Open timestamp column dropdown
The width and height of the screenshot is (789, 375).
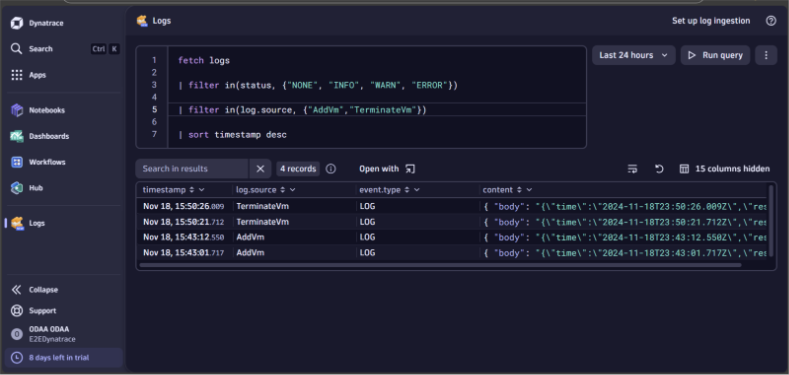click(x=202, y=190)
